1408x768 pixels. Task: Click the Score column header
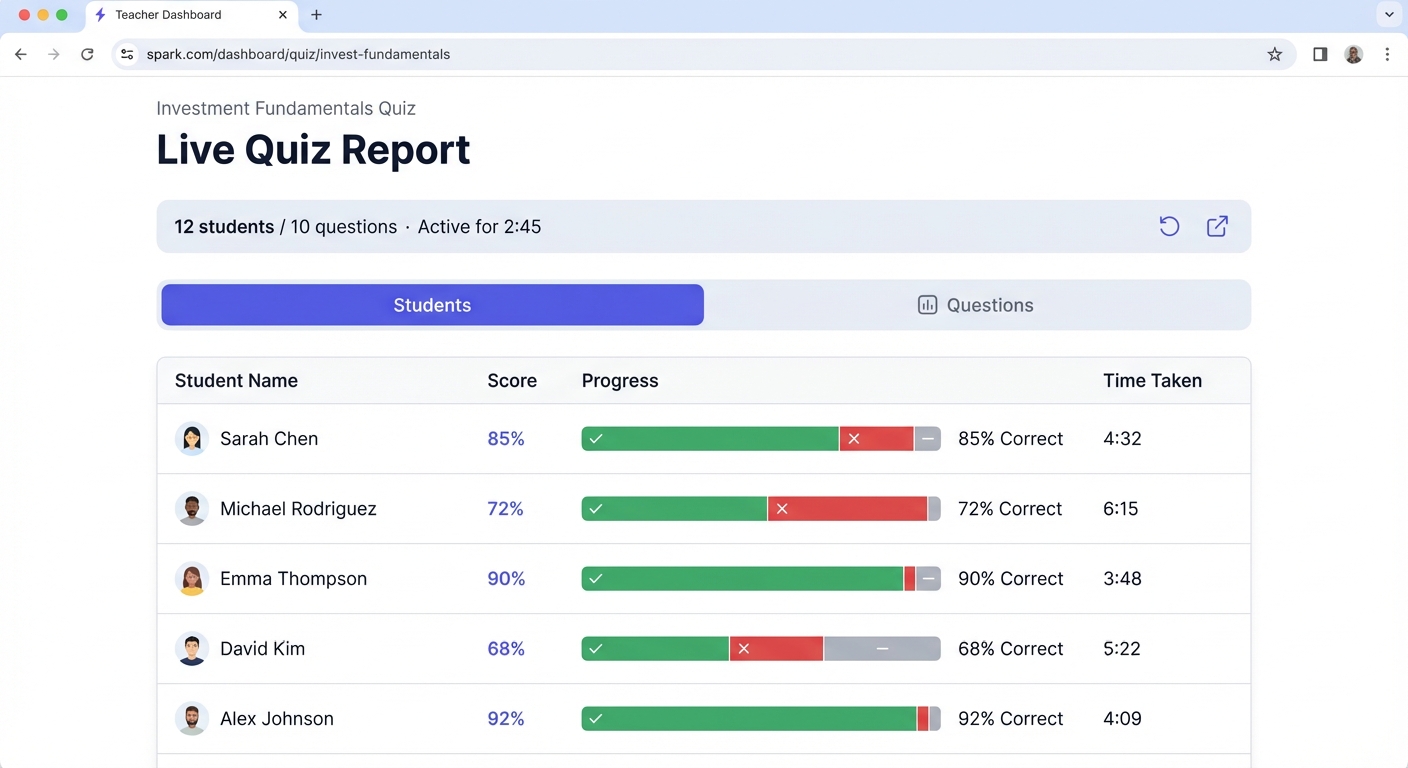pyautogui.click(x=512, y=381)
